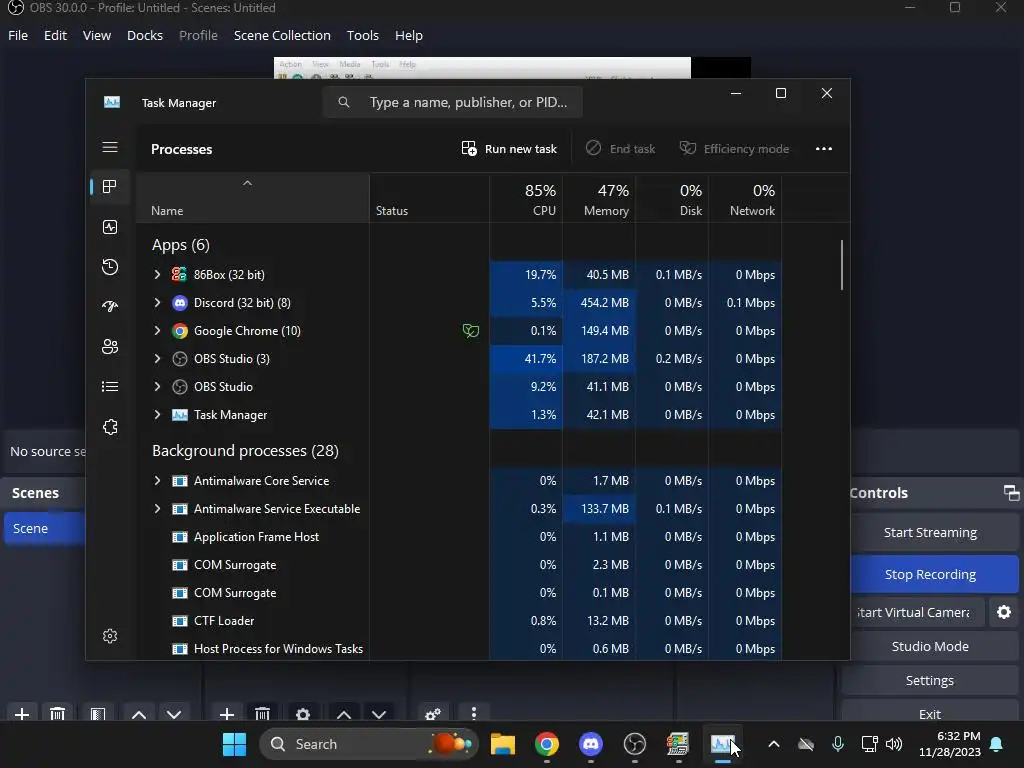Open OBS audio mixer advanced properties gears

click(x=432, y=714)
